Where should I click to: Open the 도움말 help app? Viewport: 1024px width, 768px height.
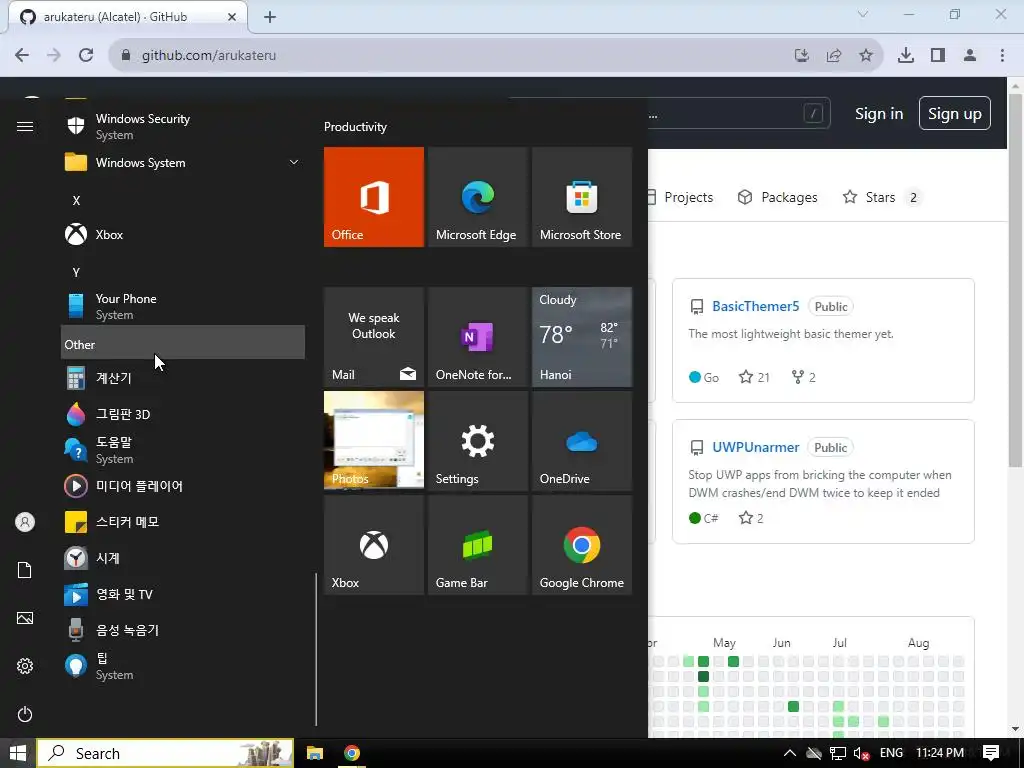(x=183, y=450)
